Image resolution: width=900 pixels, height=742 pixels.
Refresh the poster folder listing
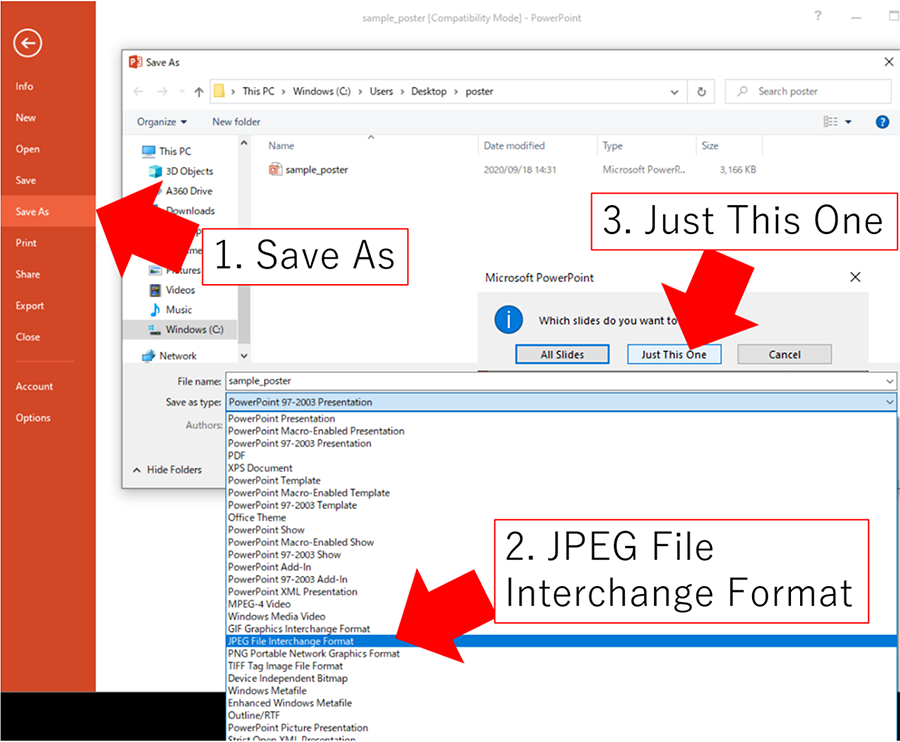coord(701,92)
